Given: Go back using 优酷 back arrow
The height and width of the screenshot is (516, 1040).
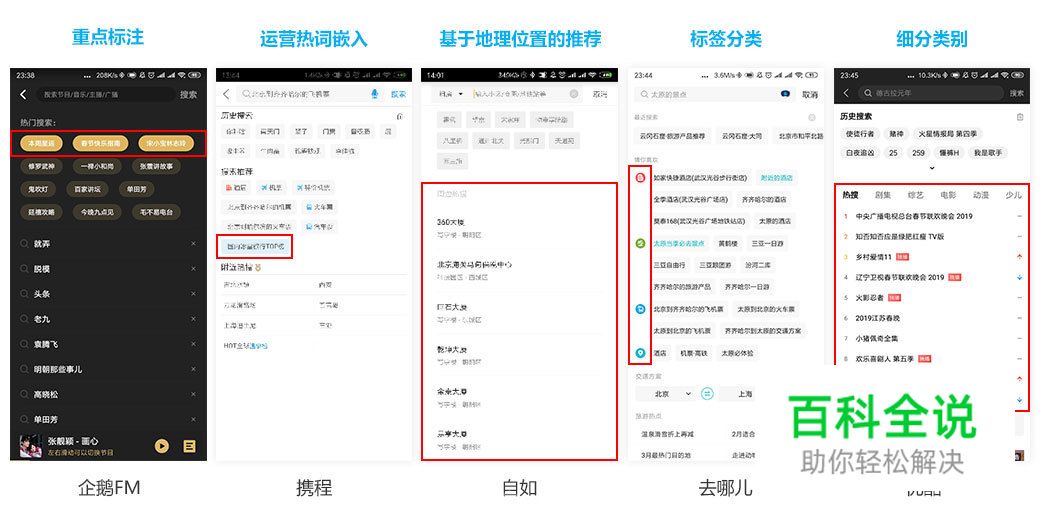Looking at the screenshot, I should 846,94.
